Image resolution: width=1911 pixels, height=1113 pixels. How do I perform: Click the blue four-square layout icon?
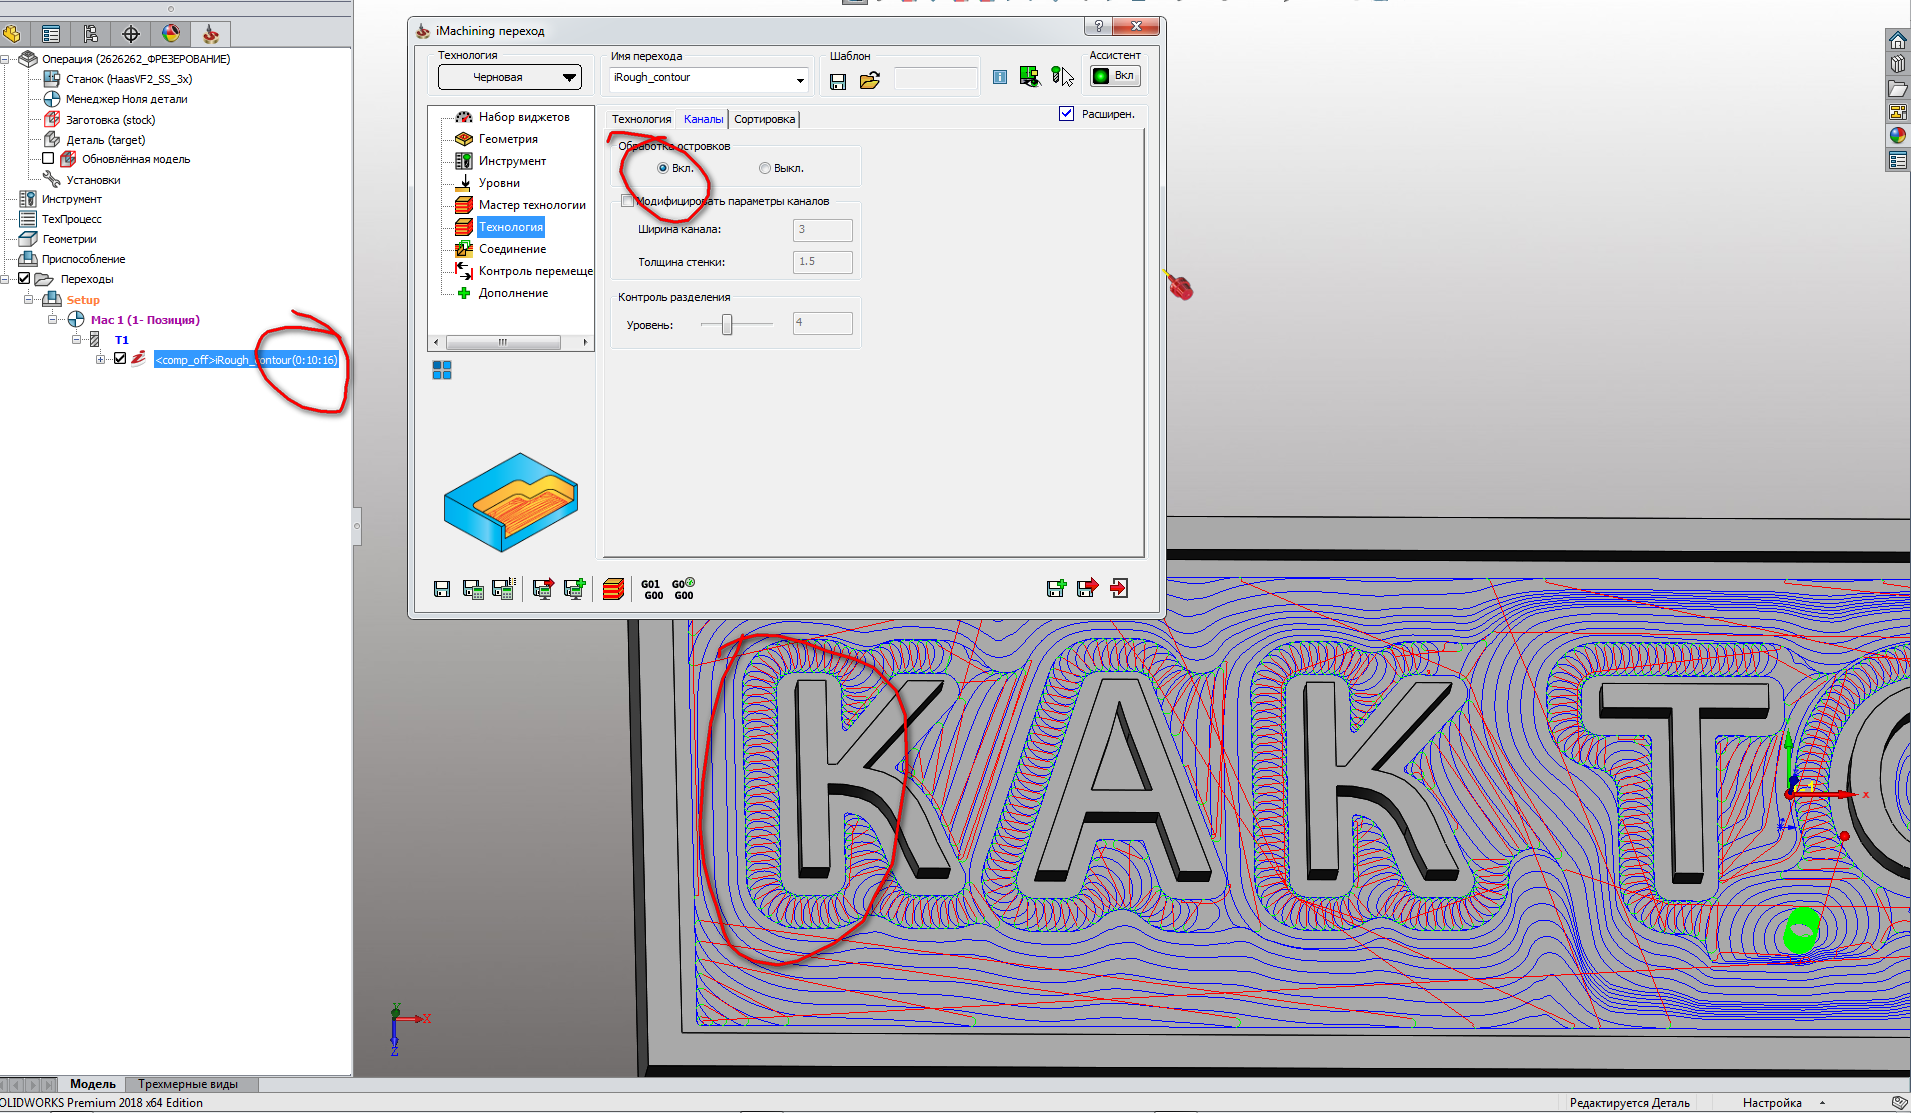pos(442,370)
